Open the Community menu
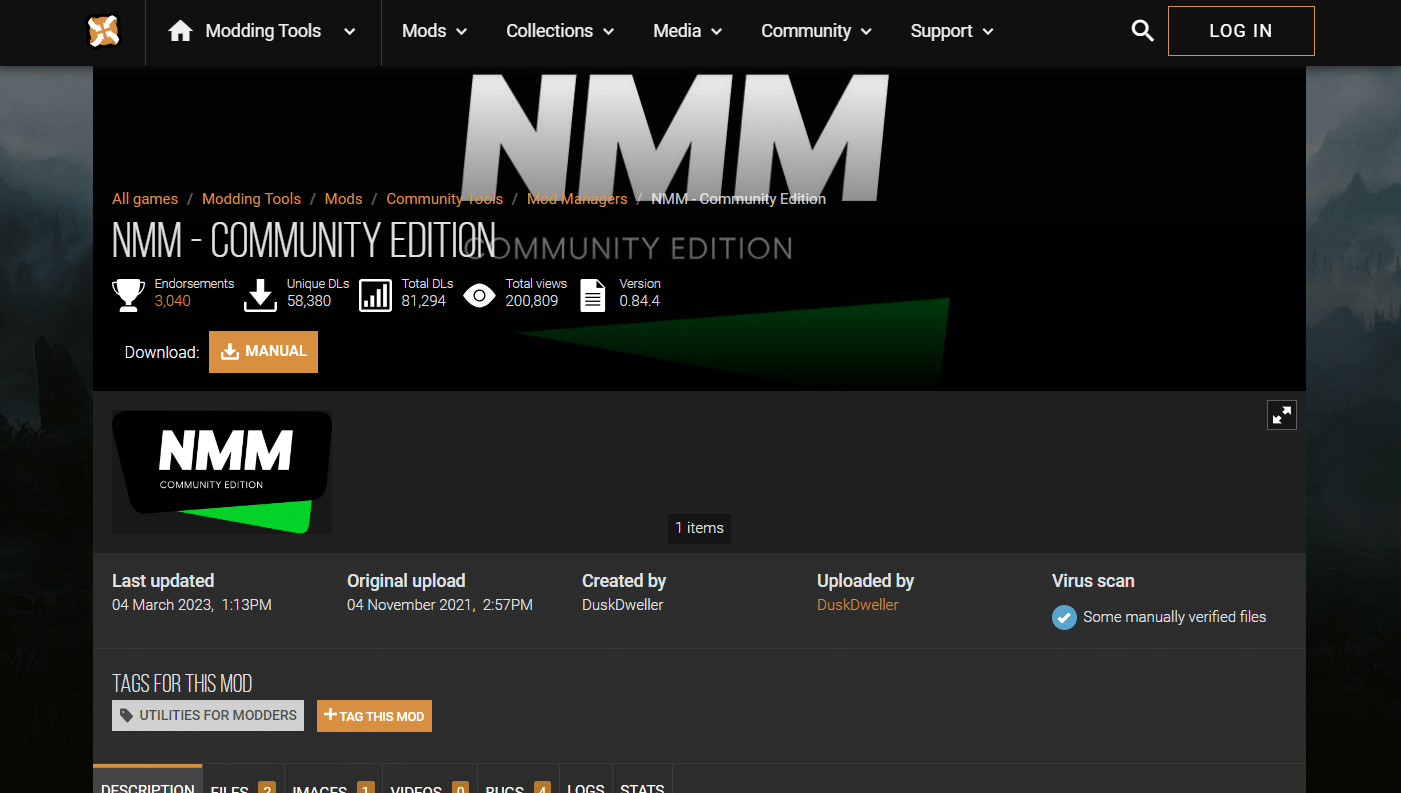 click(x=816, y=31)
